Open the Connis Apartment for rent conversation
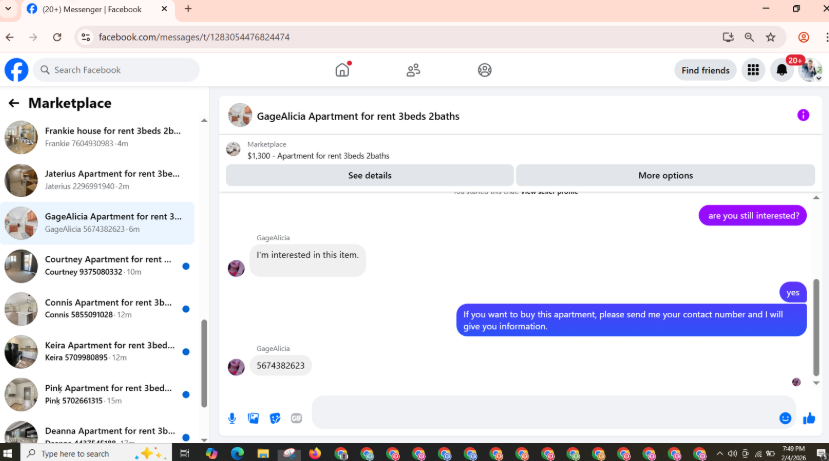 click(97, 309)
